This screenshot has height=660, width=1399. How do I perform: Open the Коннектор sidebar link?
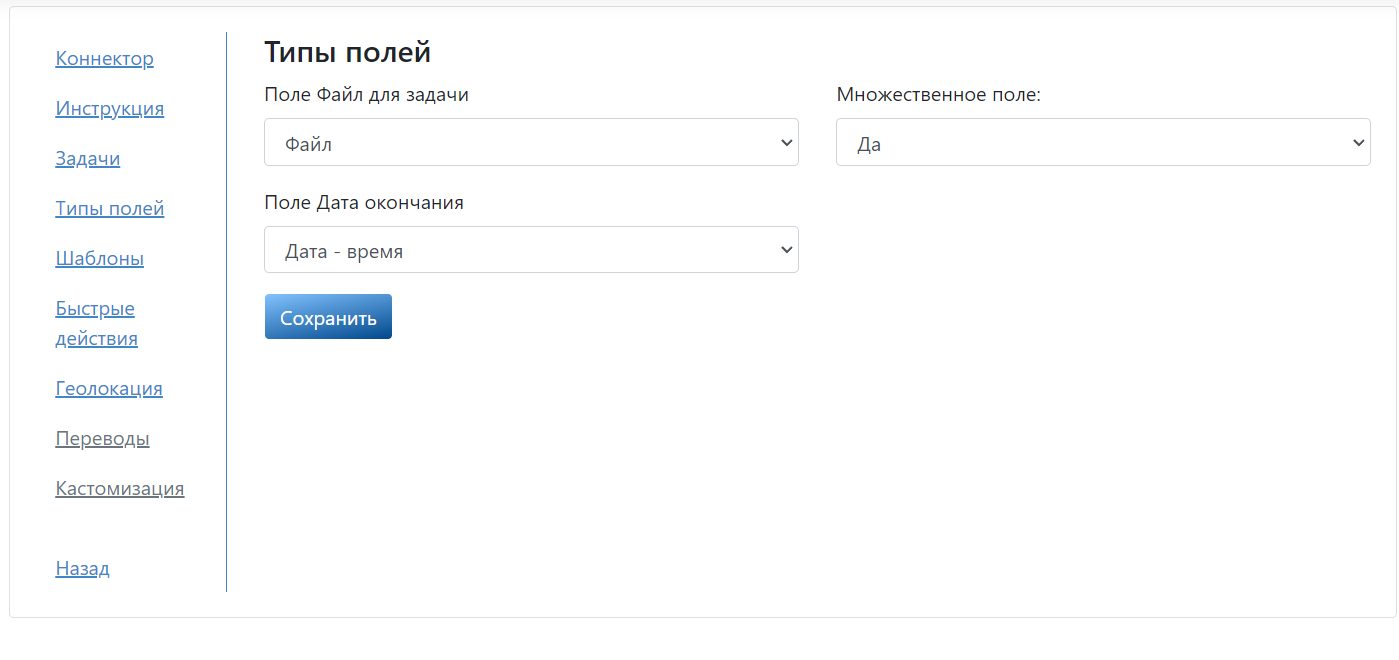[x=104, y=58]
